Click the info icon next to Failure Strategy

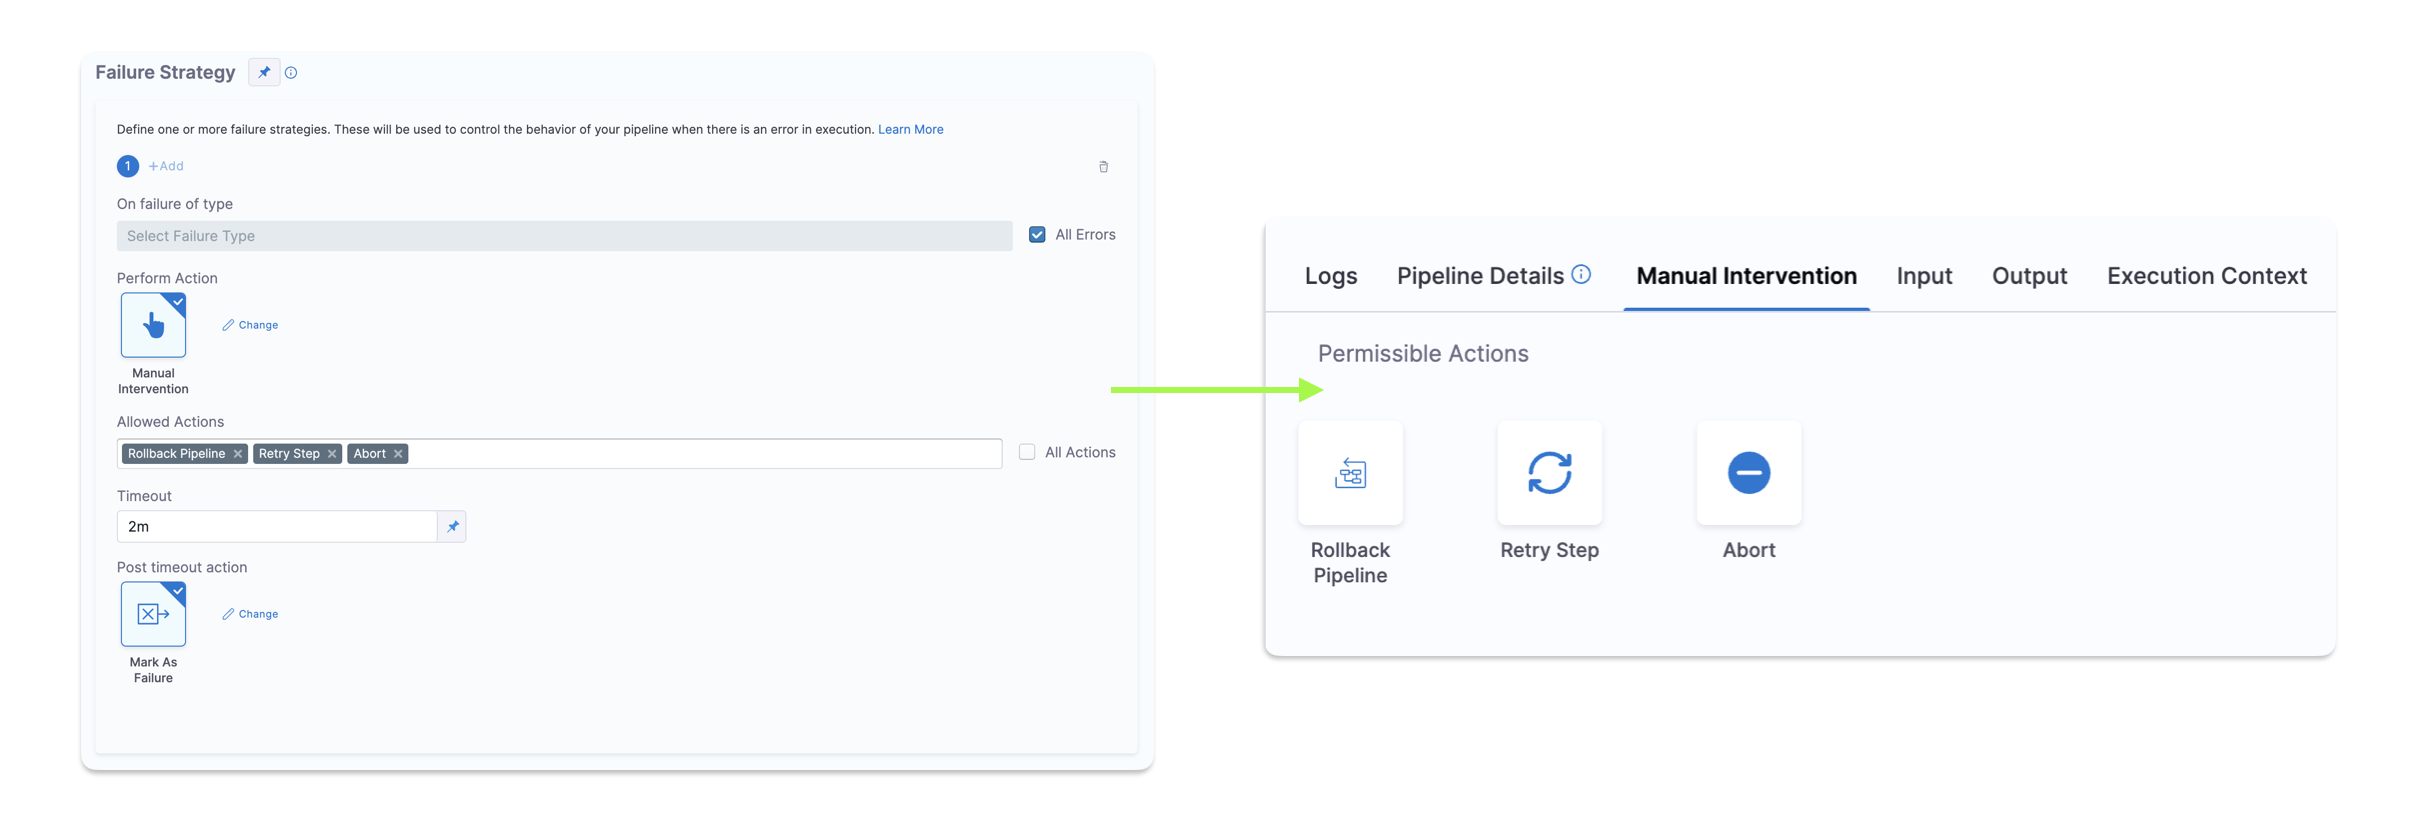coord(291,73)
